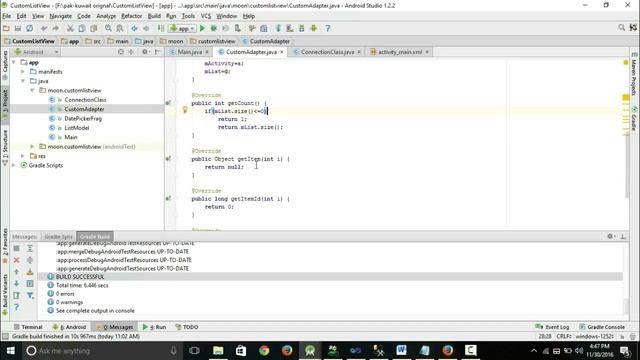Screen dimensions: 640x360
Task: Click the Redo arrow icon
Action: pos(56,28)
